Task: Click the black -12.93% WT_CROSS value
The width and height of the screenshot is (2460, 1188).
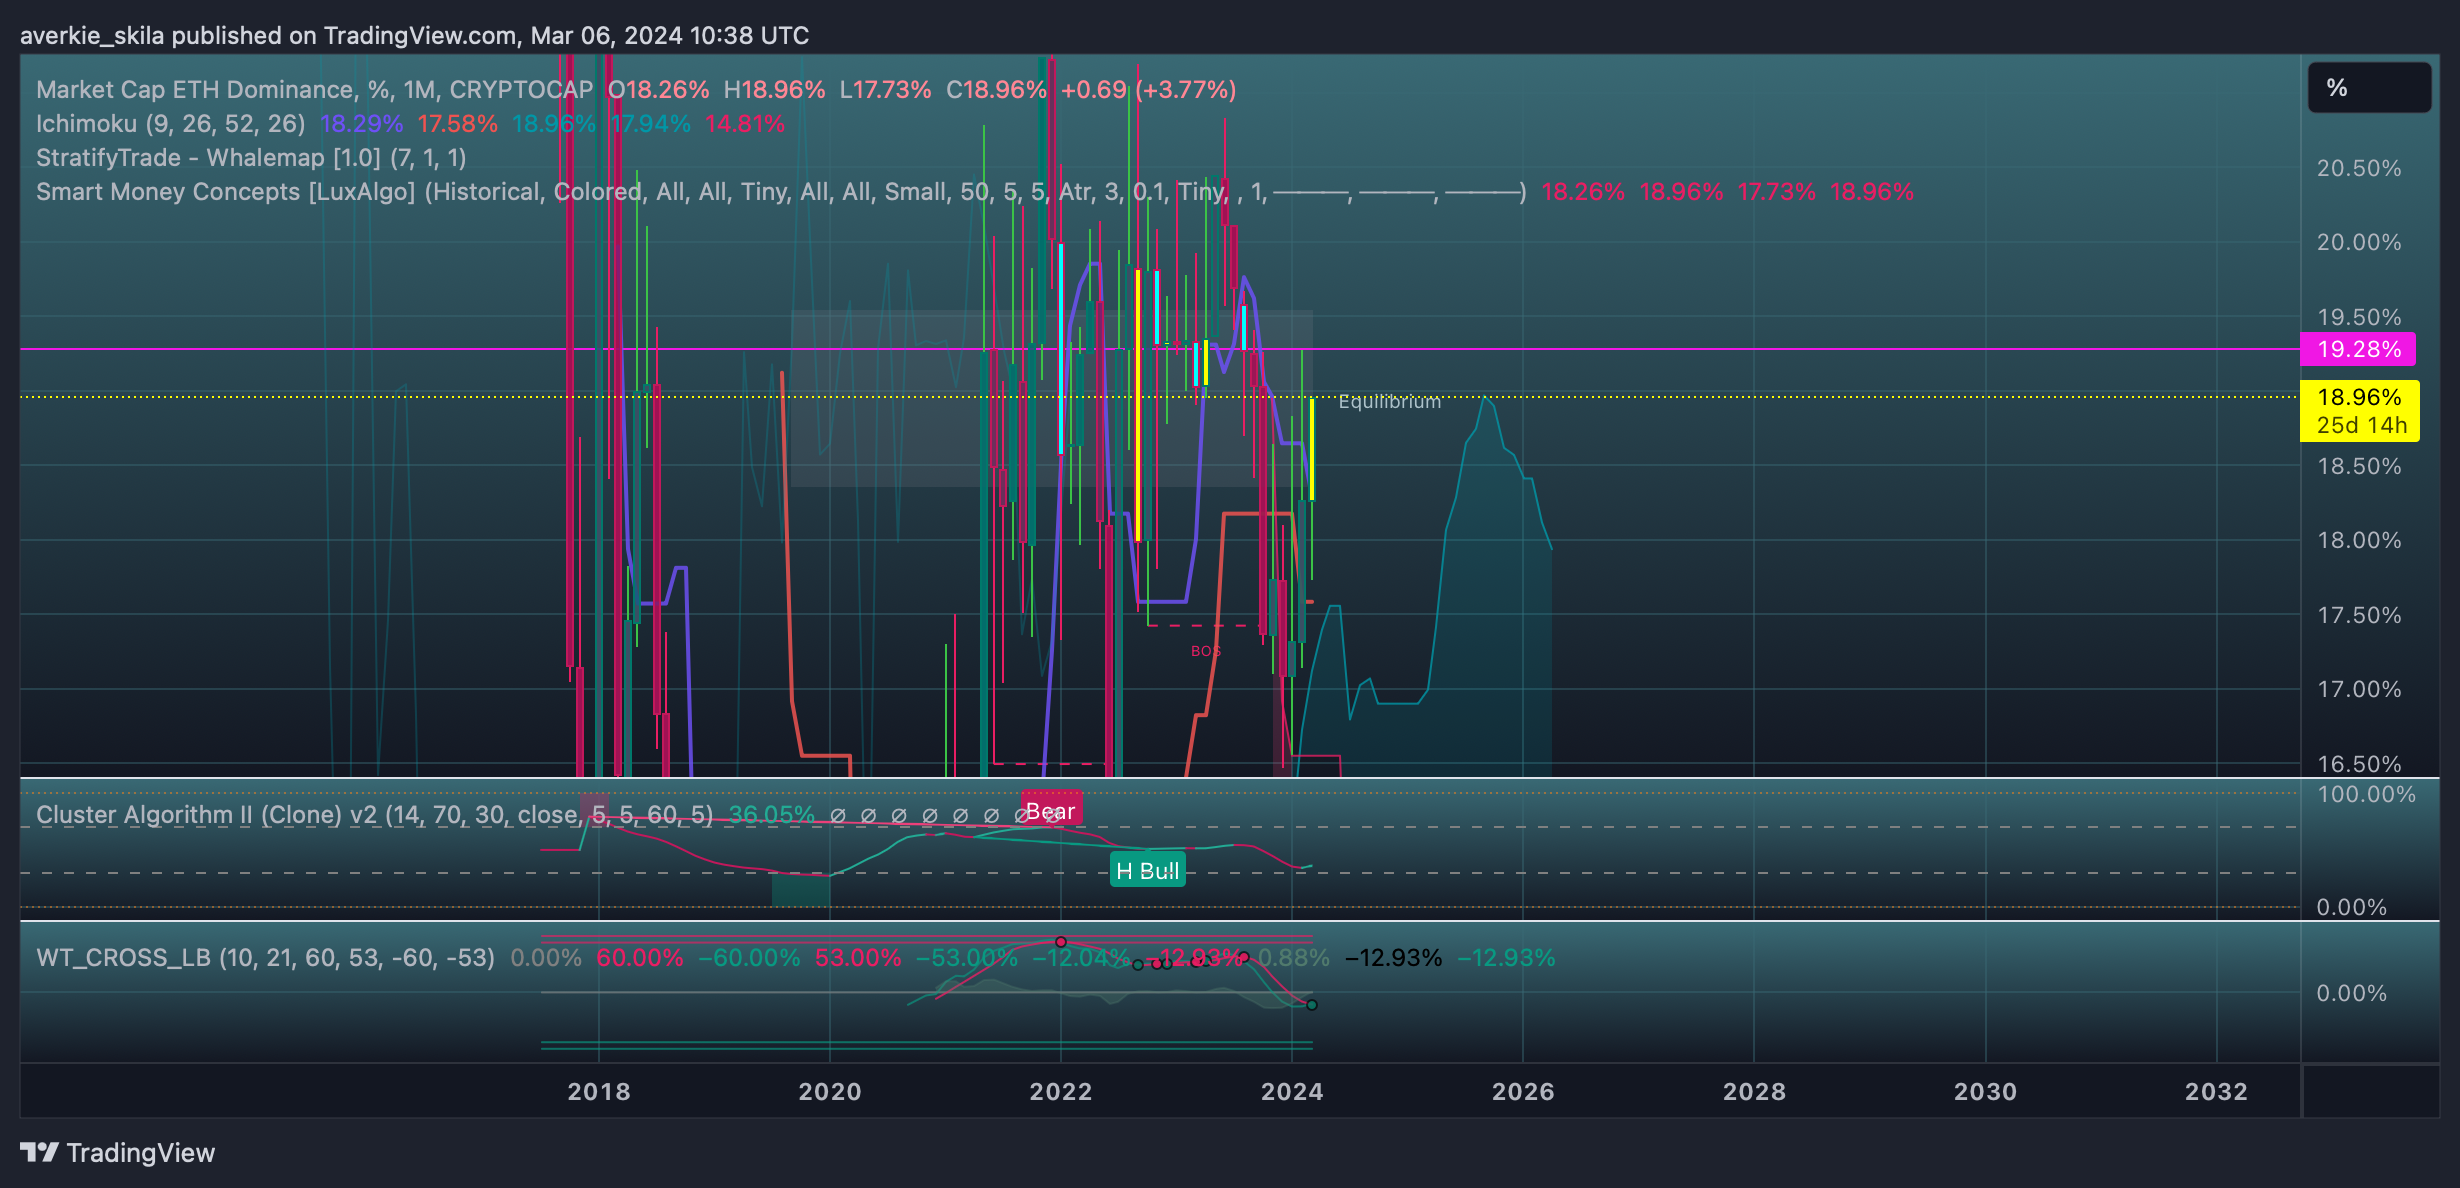Action: (x=1394, y=958)
